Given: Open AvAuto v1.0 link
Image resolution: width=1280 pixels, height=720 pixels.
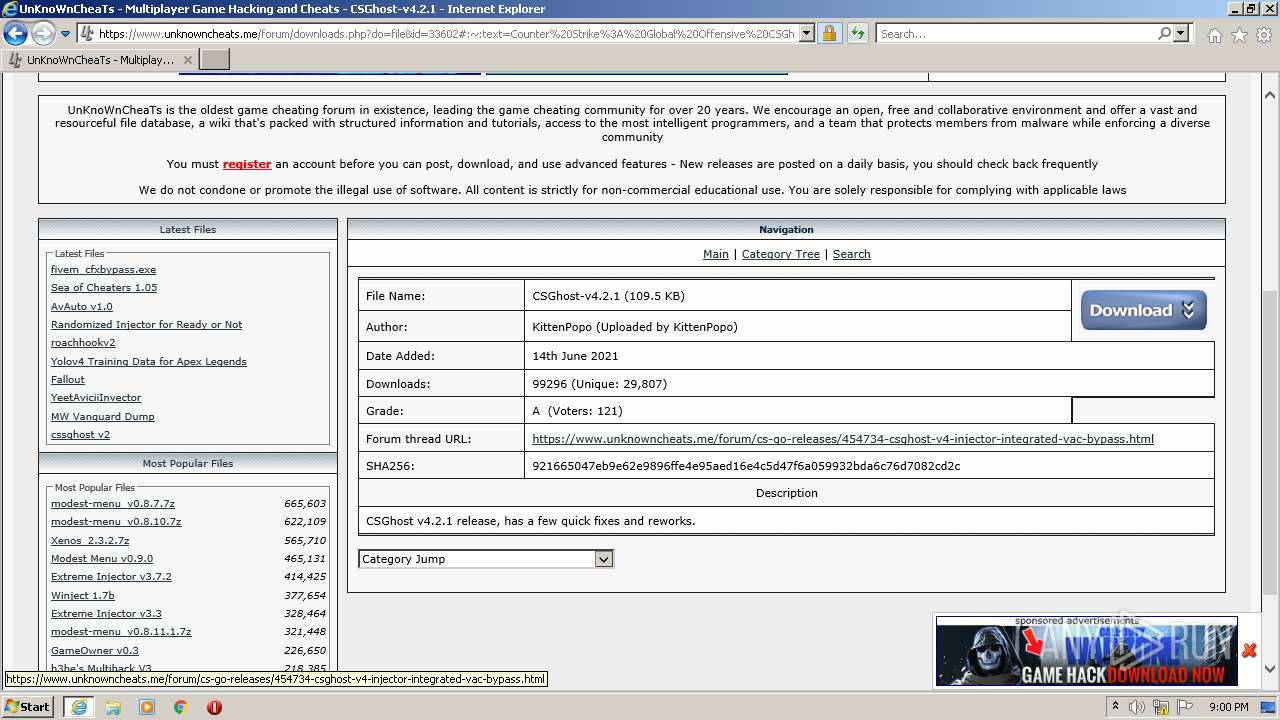Looking at the screenshot, I should [x=82, y=307].
